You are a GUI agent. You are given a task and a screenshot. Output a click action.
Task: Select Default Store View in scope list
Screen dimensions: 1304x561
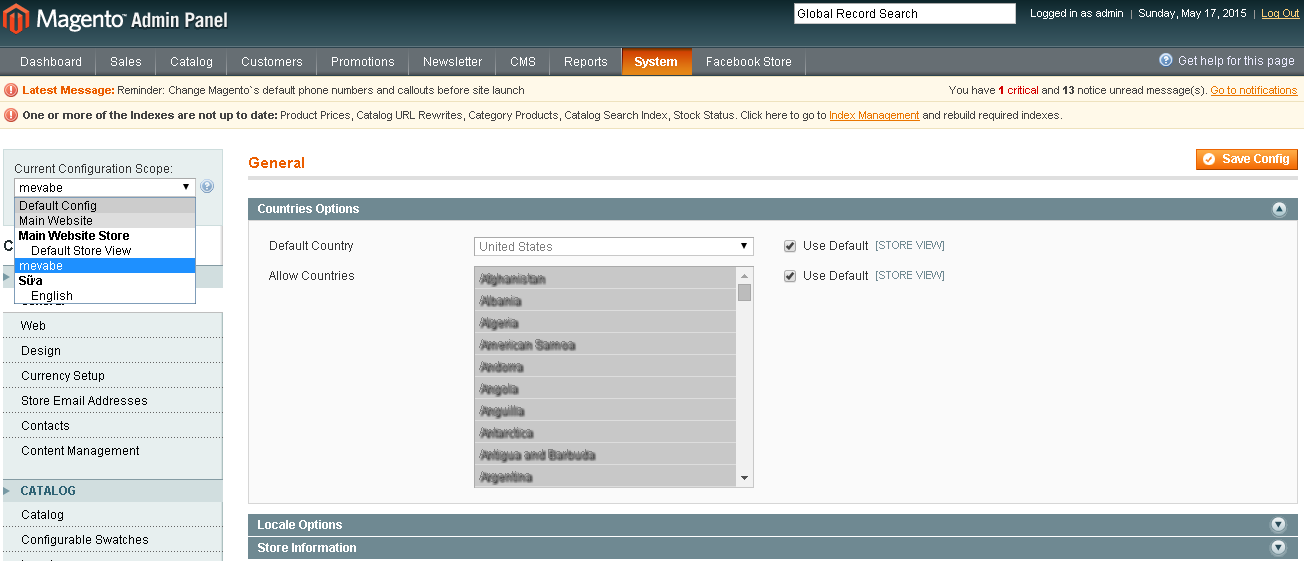(81, 251)
